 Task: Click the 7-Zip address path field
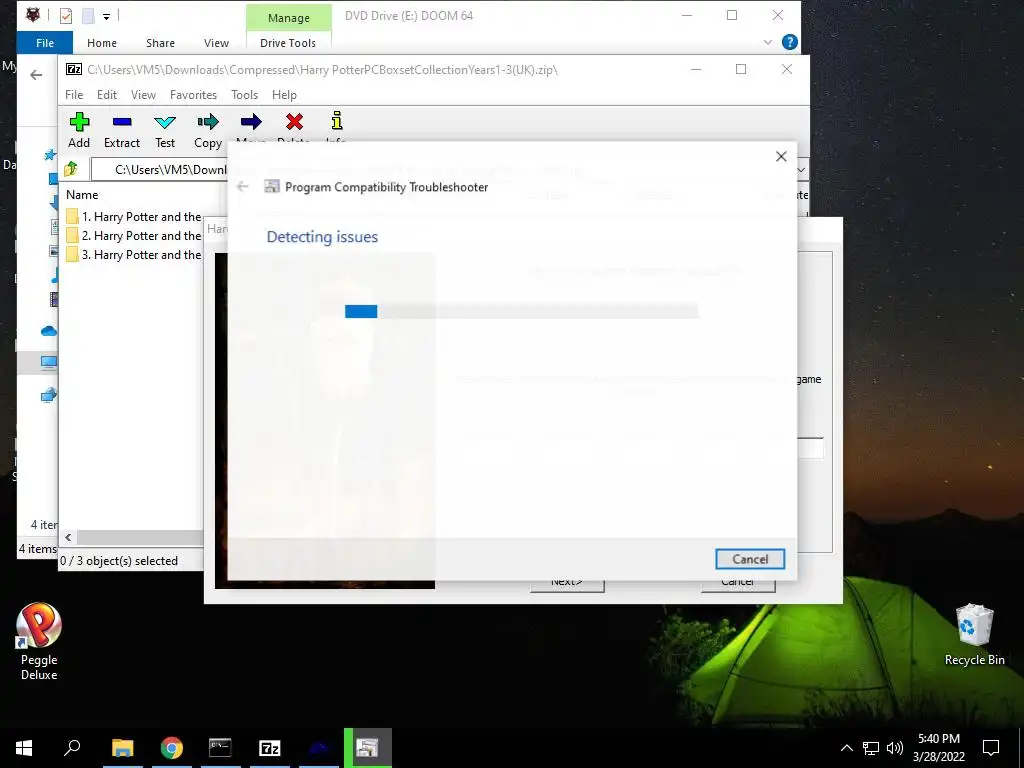point(159,170)
